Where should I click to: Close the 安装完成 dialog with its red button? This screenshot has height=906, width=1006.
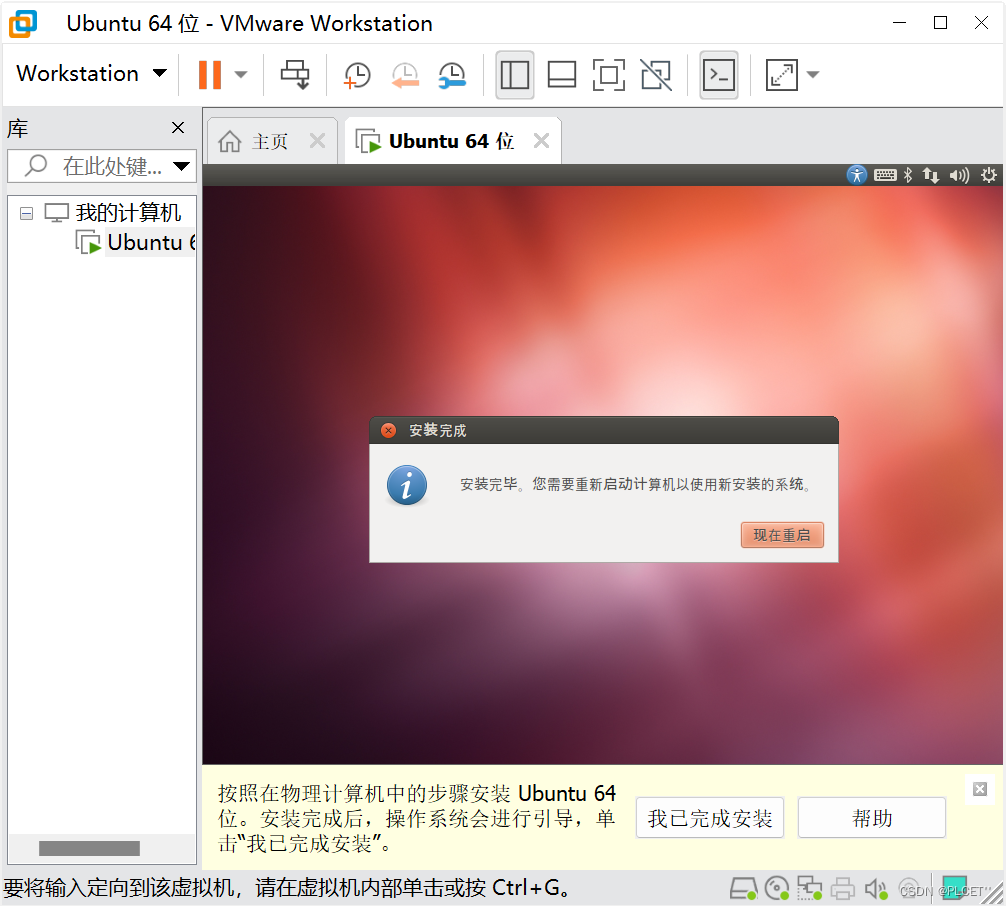tap(388, 430)
